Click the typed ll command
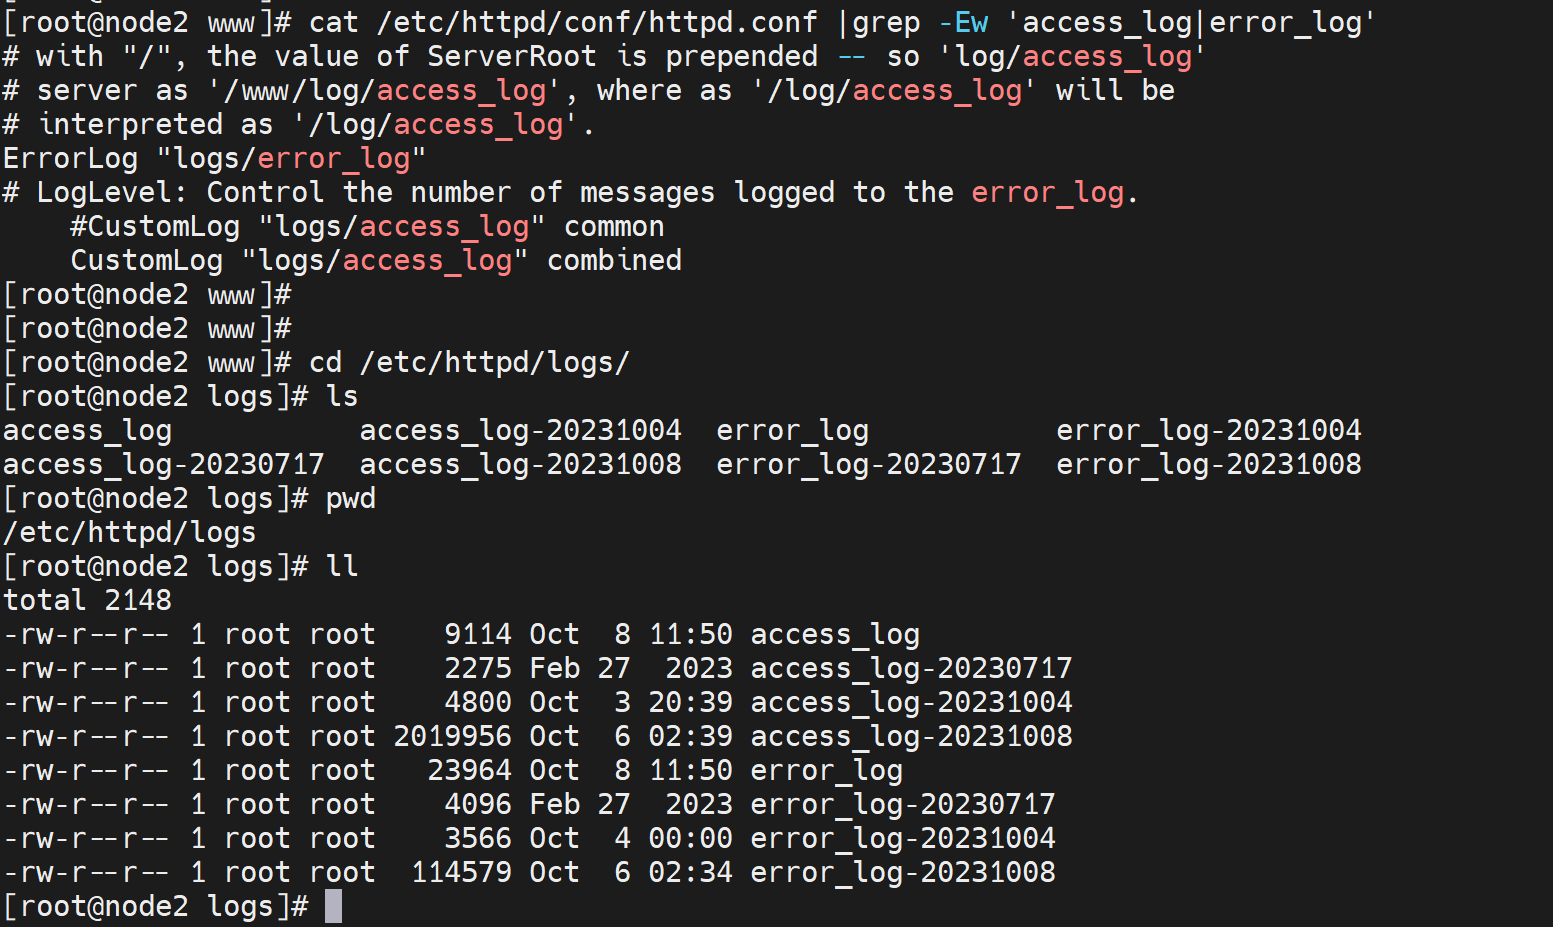This screenshot has height=927, width=1553. tap(341, 566)
